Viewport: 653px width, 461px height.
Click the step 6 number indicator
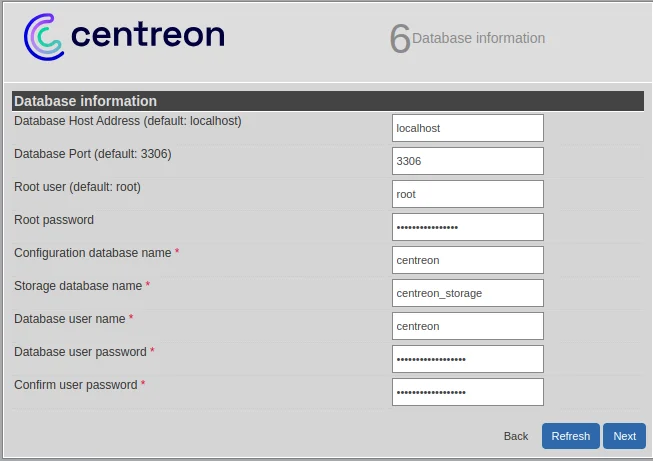(400, 38)
